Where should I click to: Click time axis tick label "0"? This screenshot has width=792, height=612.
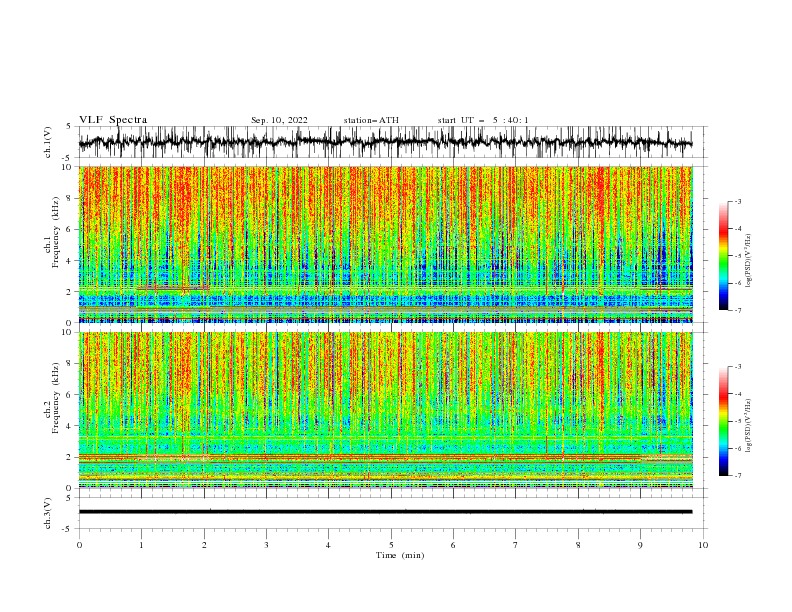(79, 545)
